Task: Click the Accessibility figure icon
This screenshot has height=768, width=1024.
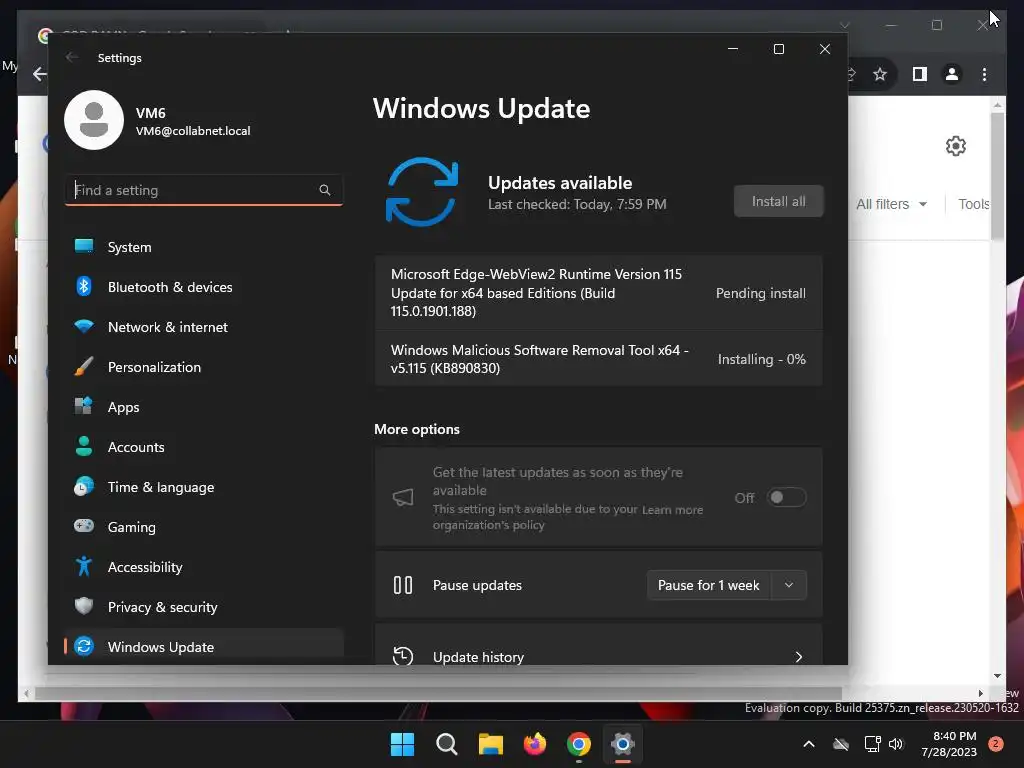Action: 84,566
